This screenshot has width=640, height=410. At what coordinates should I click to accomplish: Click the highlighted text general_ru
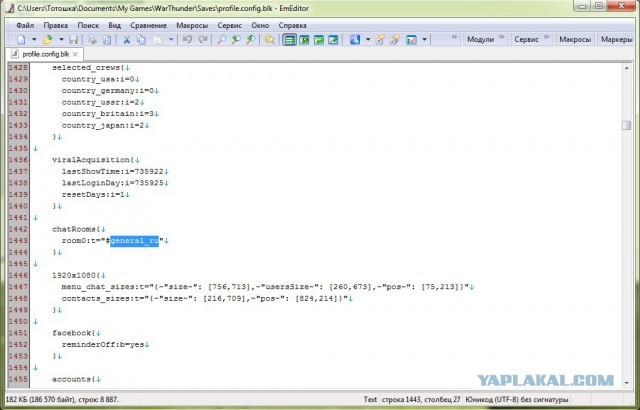click(134, 241)
